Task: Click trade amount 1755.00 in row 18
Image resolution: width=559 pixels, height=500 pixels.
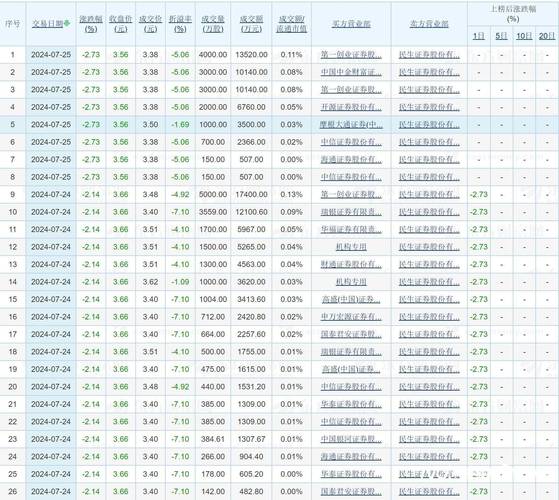Action: (x=251, y=352)
